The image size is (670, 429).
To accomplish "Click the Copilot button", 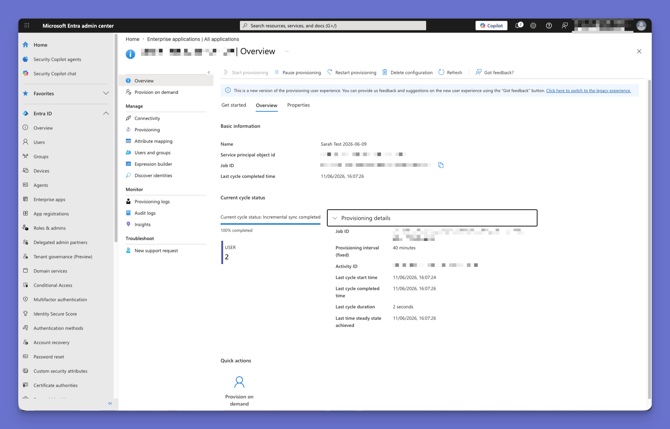I will tap(491, 26).
